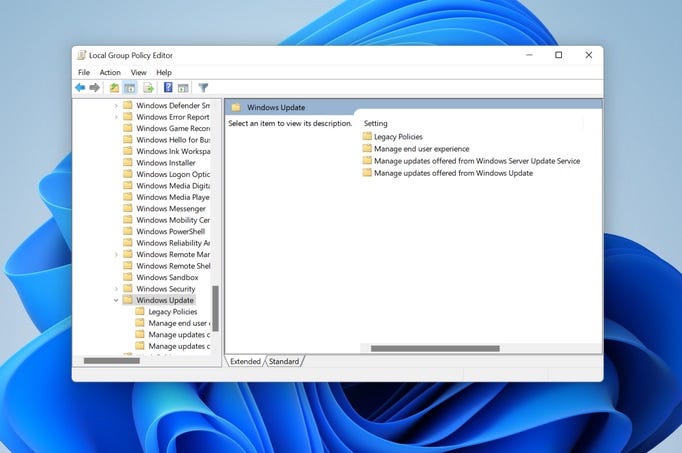Switch to the Extended tab
Image resolution: width=682 pixels, height=453 pixels.
pyautogui.click(x=245, y=361)
